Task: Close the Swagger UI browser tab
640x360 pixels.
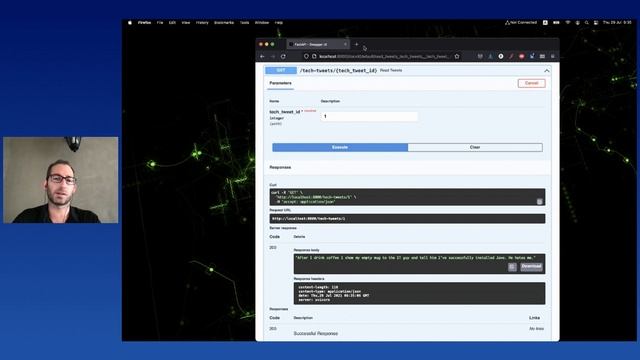Action: (345, 44)
